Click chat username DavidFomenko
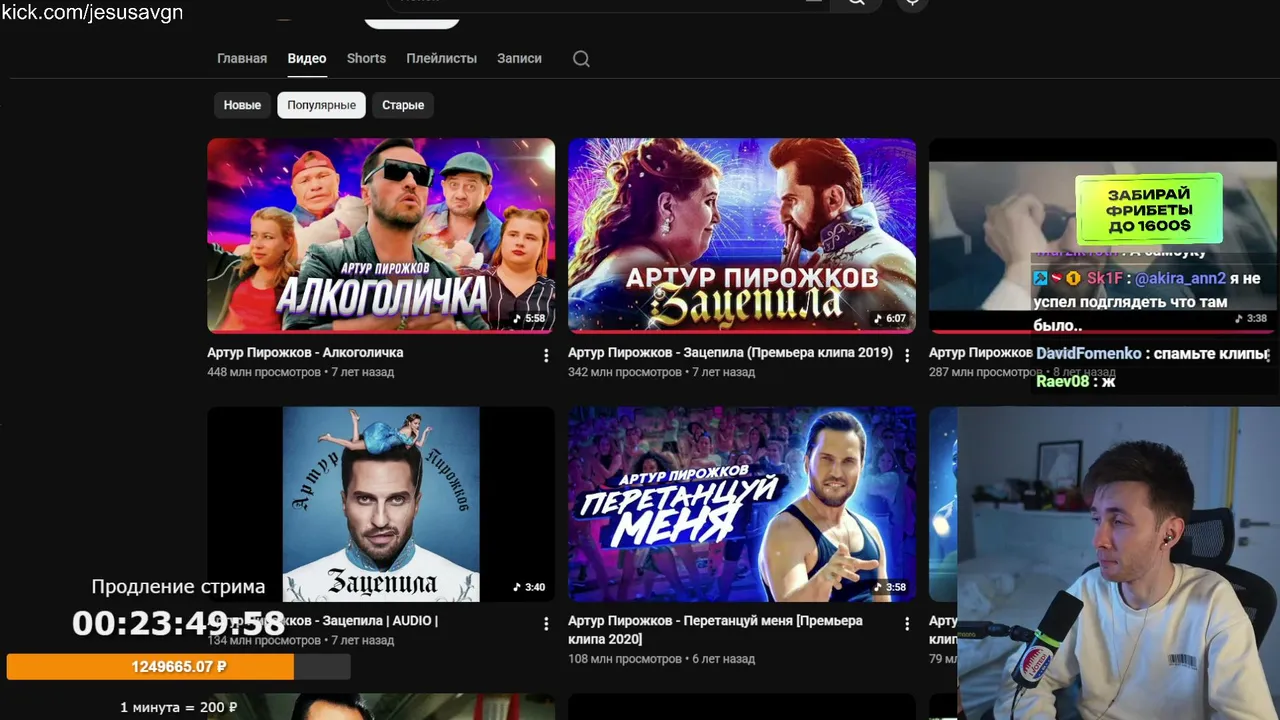 tap(1088, 353)
